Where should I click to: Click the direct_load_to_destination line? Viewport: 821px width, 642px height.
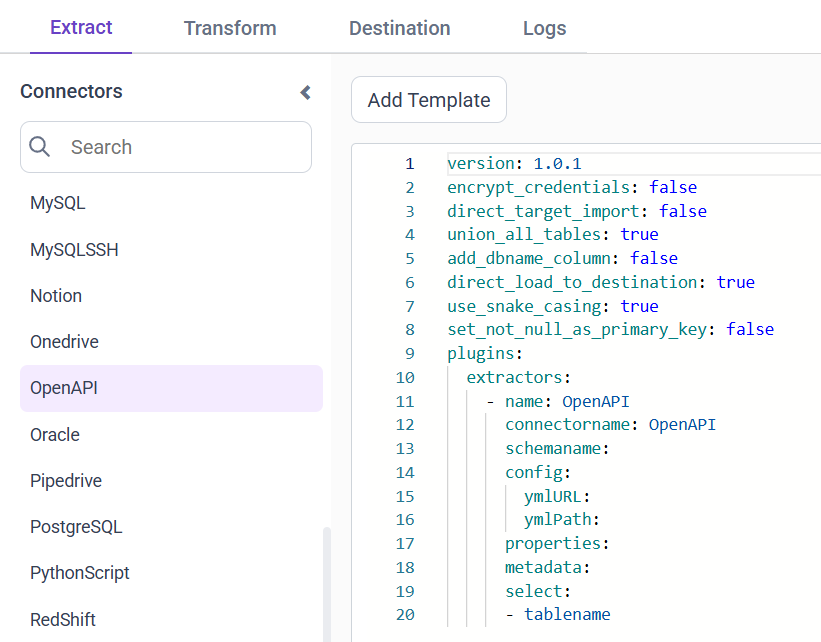(x=601, y=282)
